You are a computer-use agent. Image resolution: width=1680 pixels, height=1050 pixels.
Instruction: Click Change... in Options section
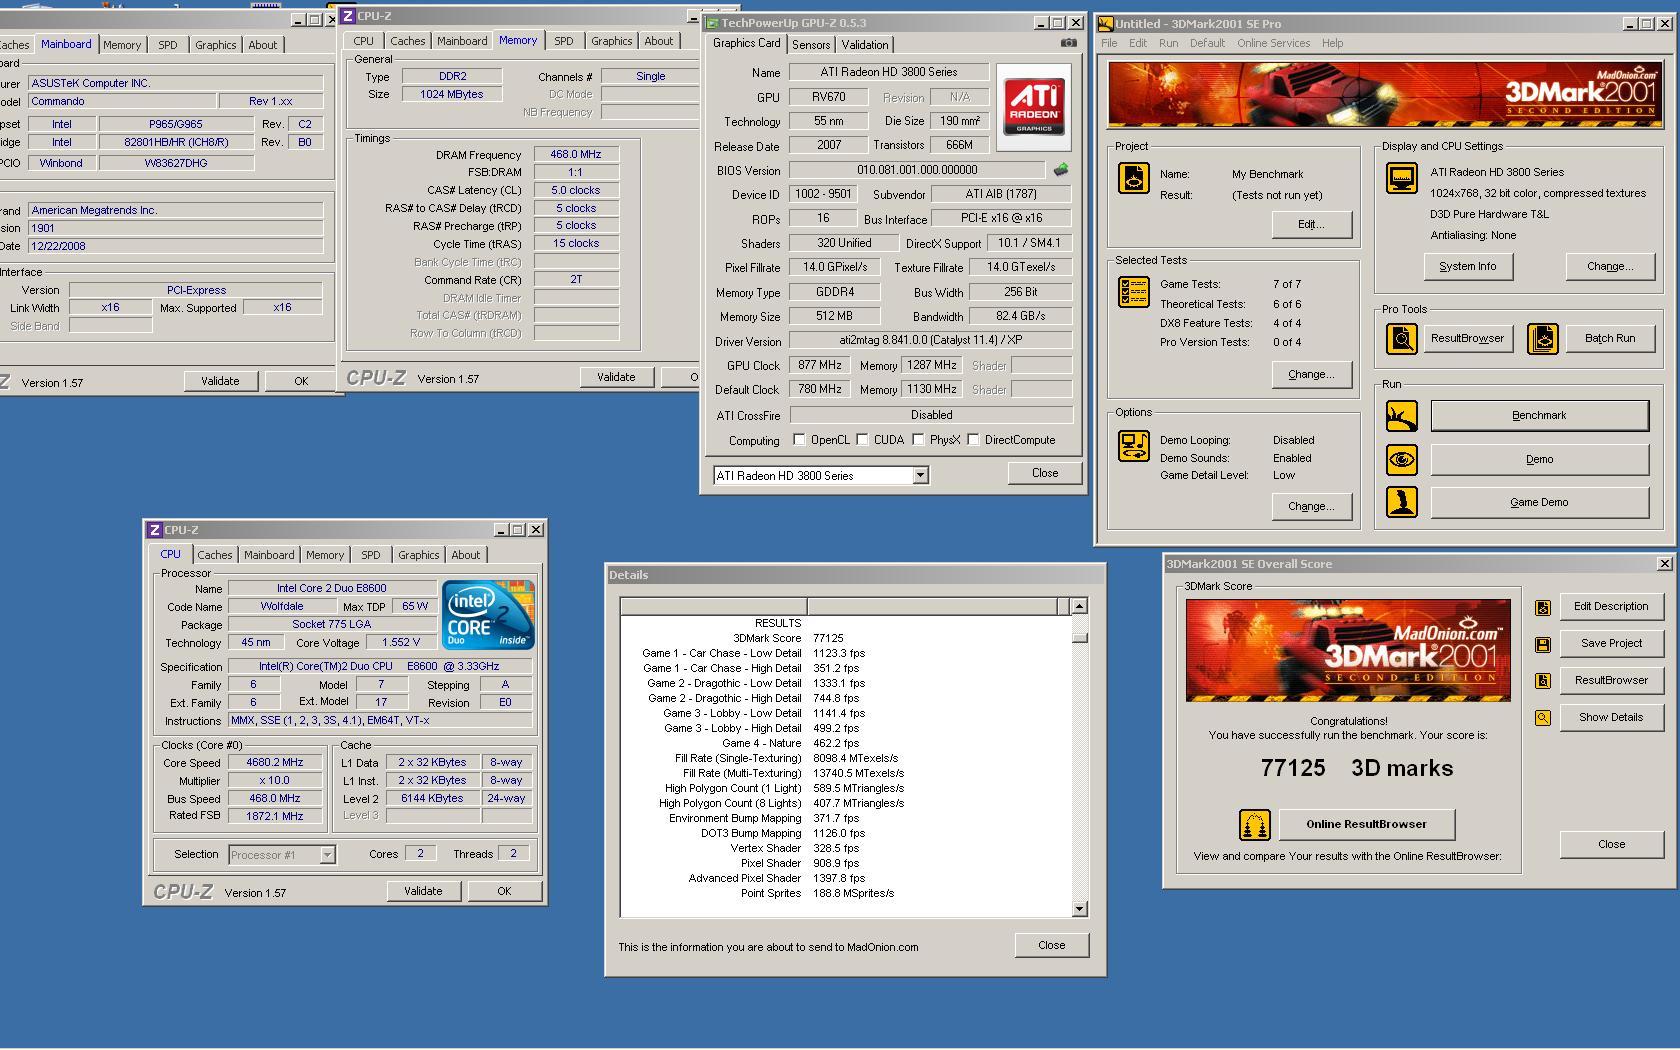tap(1311, 507)
